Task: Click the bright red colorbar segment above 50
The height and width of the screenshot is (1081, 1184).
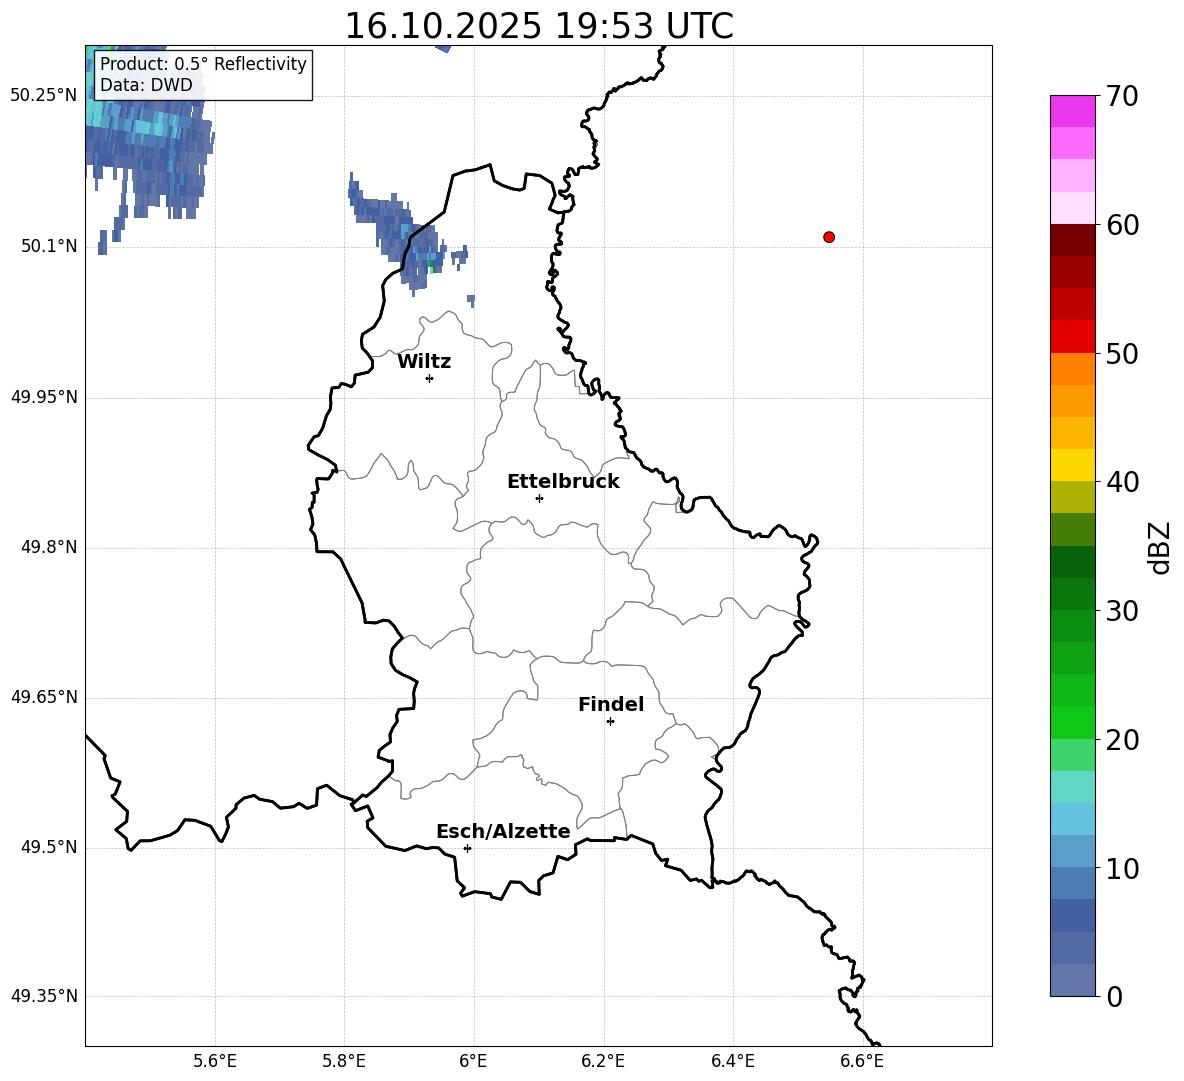Action: point(1072,337)
